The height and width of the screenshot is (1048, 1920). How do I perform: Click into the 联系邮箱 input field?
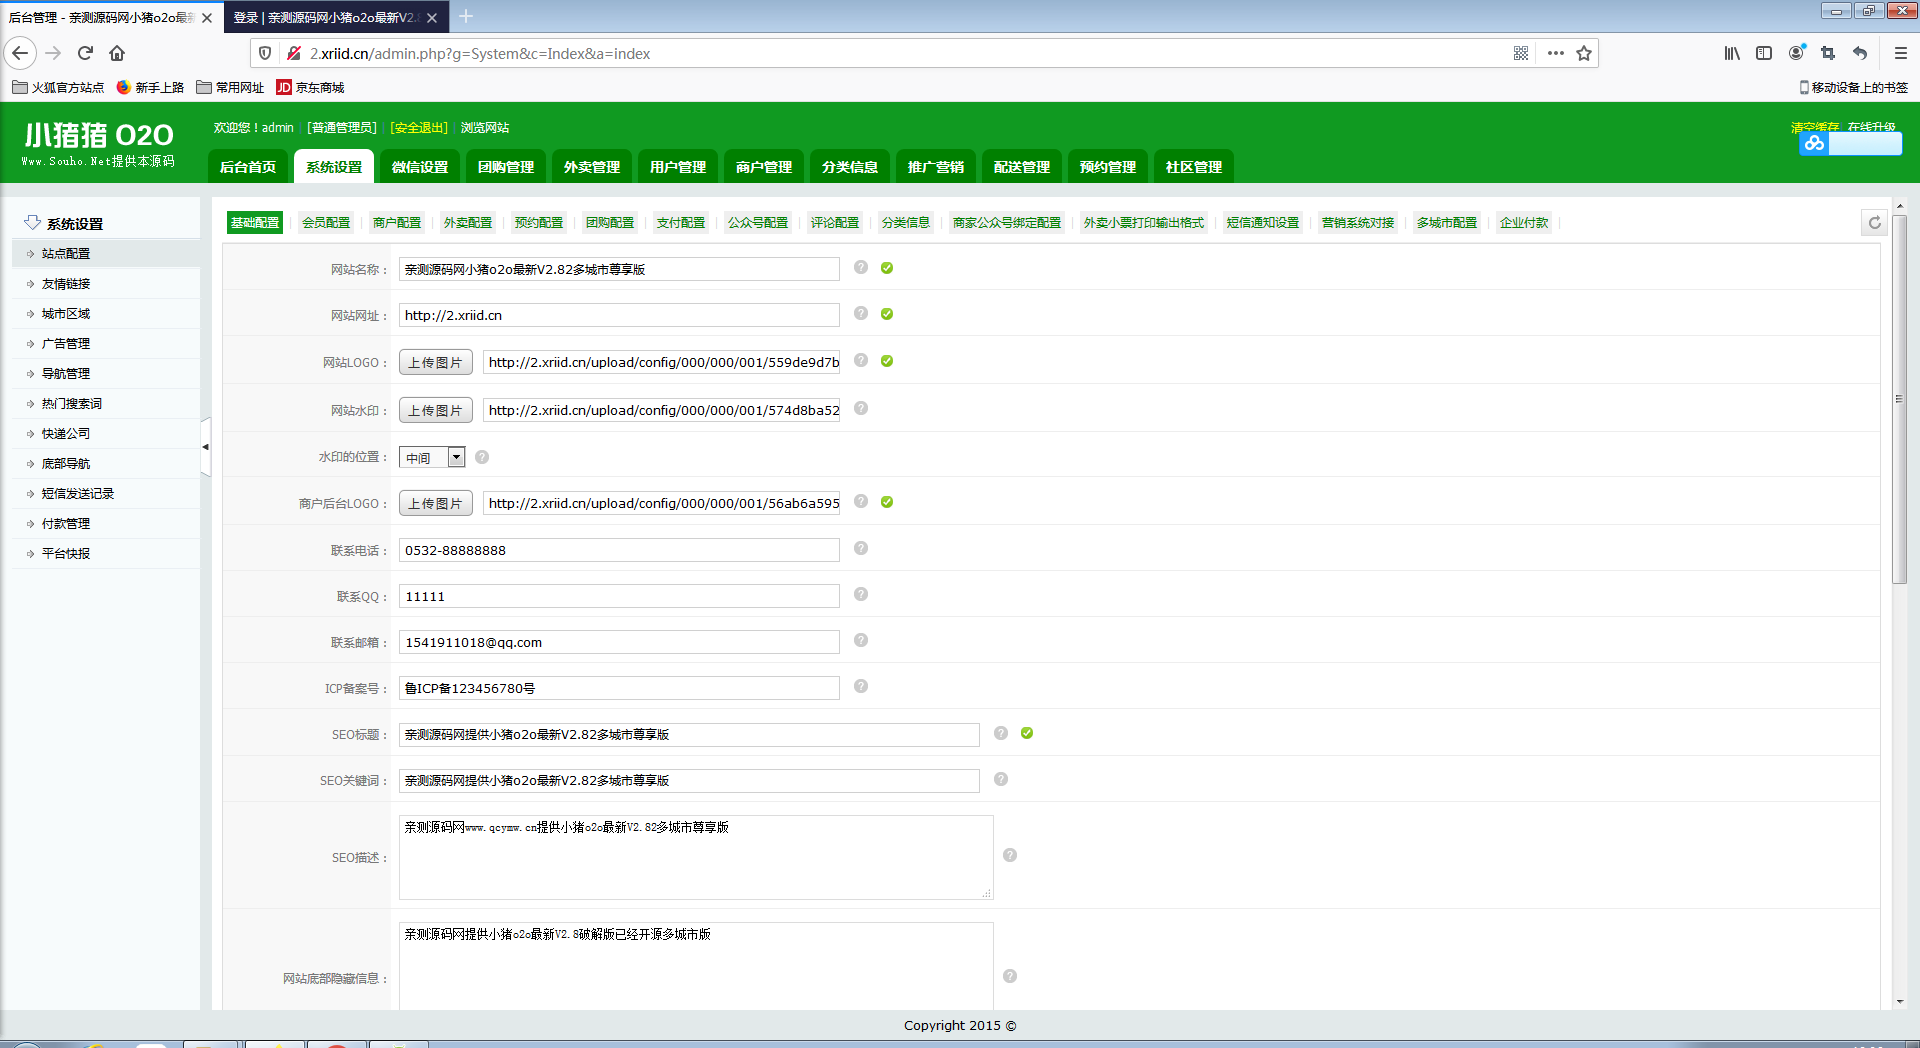pyautogui.click(x=619, y=642)
